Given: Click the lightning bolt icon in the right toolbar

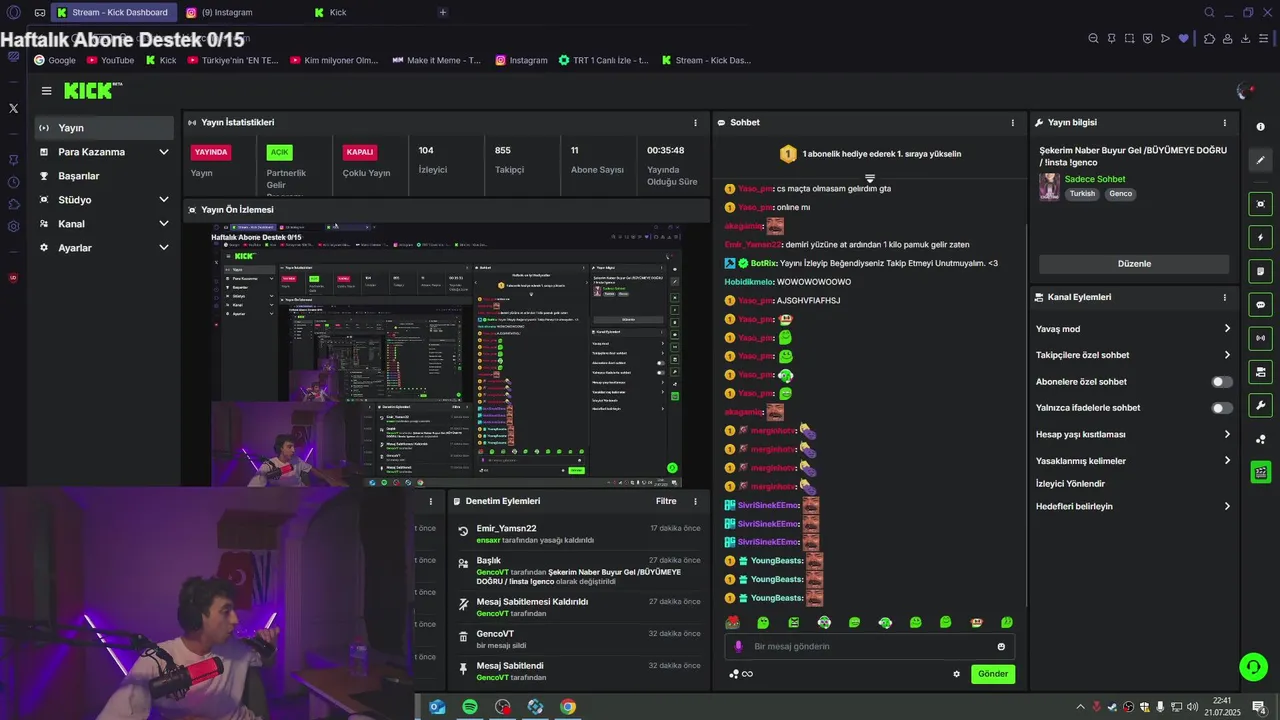Looking at the screenshot, I should point(1260,238).
